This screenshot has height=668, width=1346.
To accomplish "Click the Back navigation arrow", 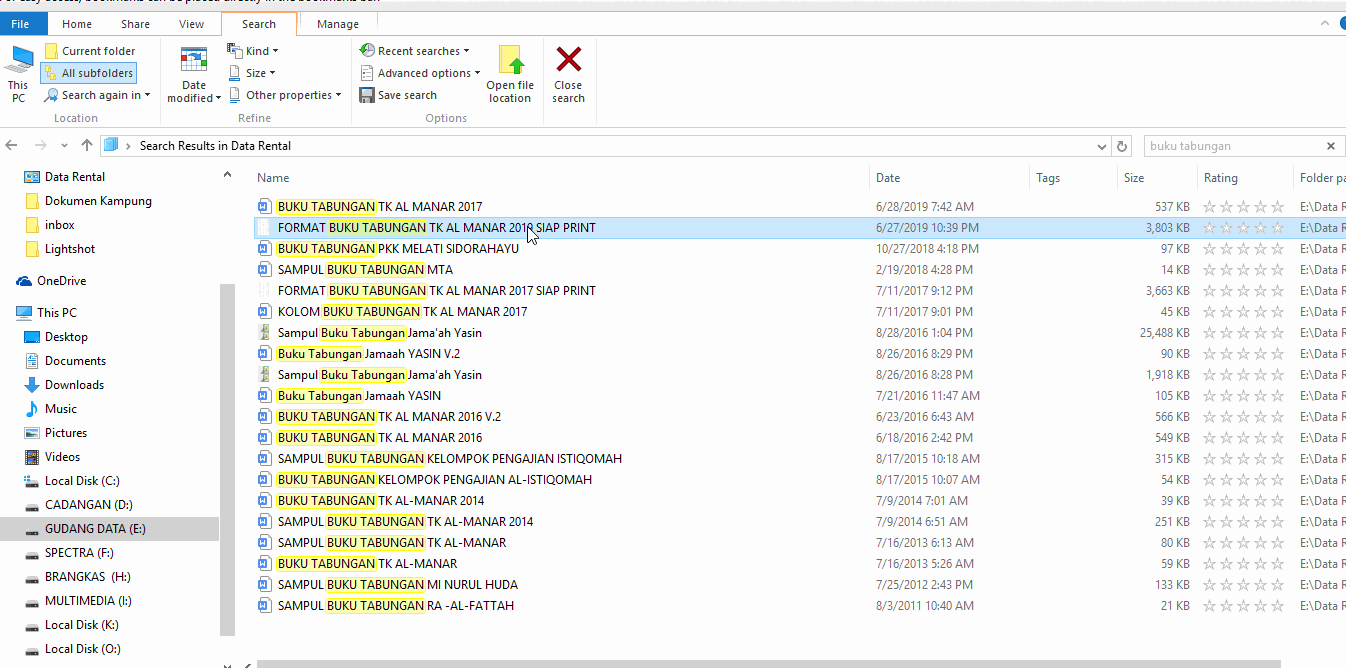I will 13,146.
